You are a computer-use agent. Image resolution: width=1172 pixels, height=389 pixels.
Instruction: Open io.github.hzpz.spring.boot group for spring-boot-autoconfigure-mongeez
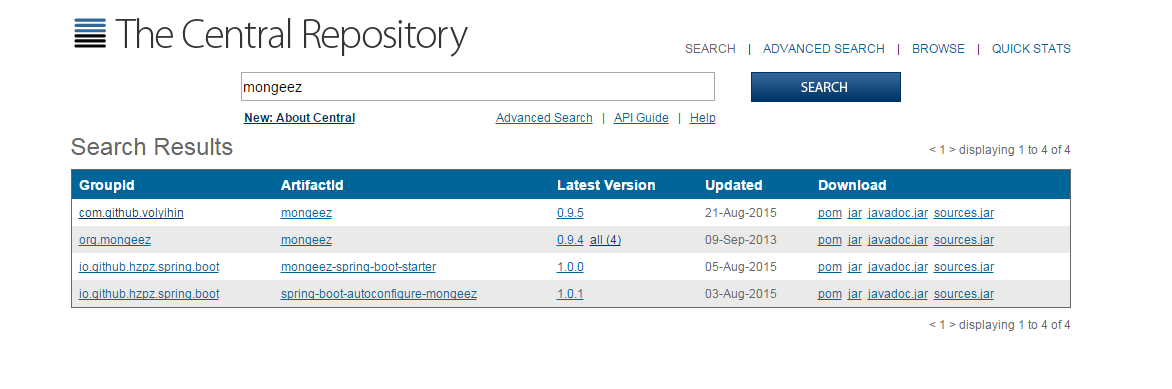pos(149,294)
